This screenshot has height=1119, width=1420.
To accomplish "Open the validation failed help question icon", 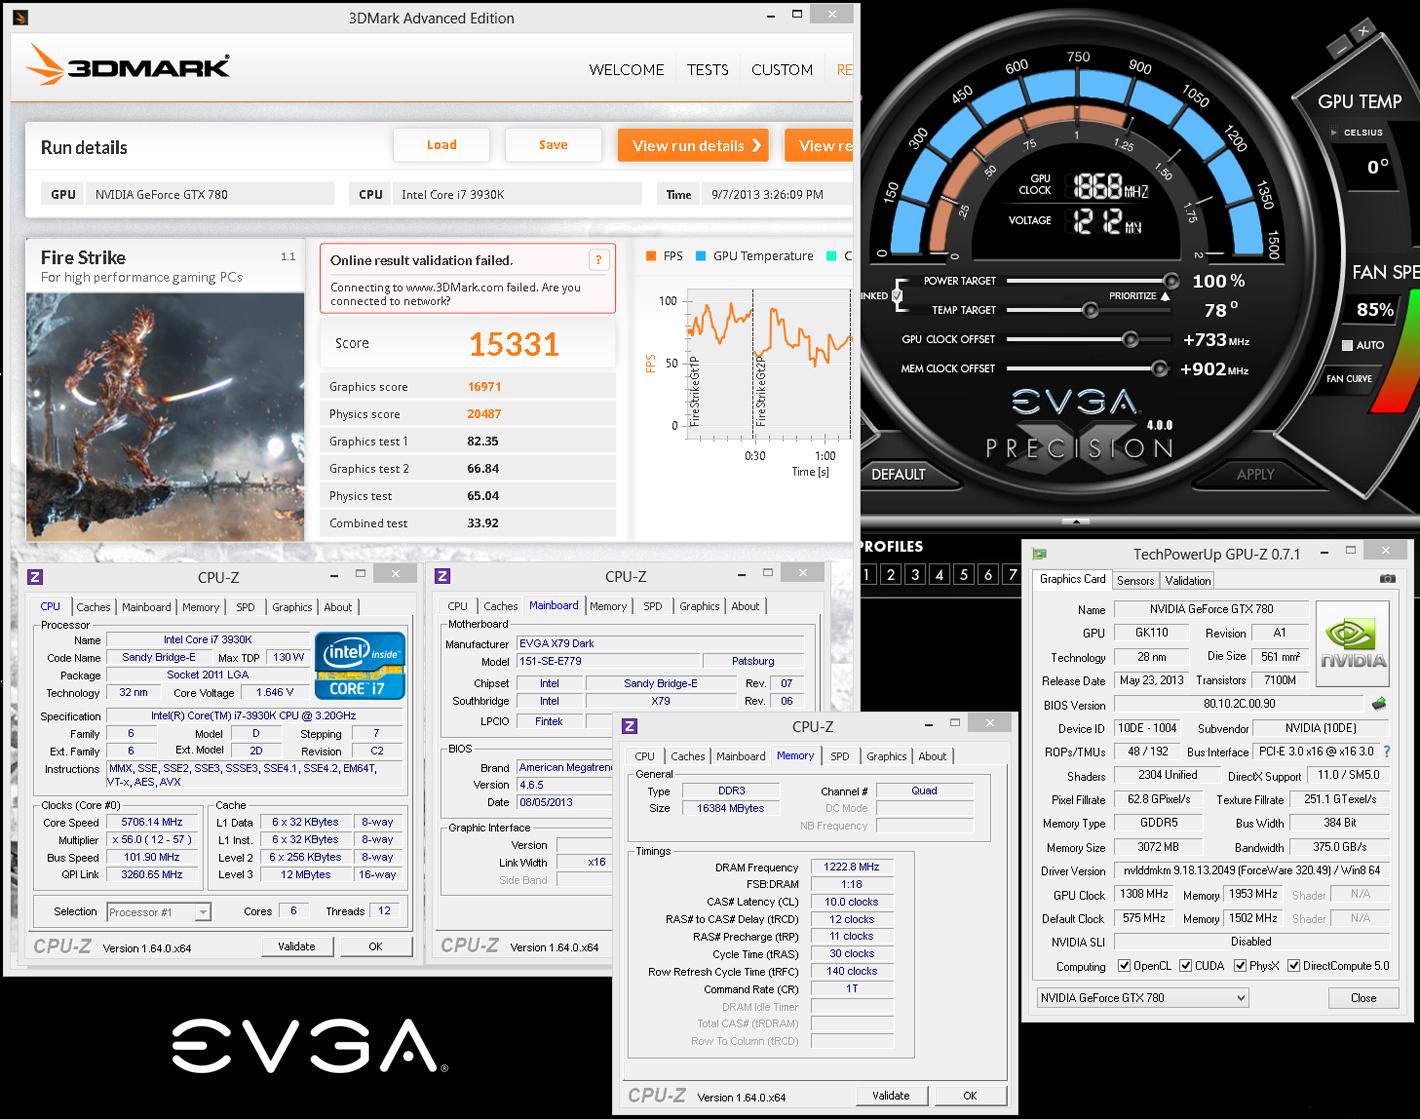I will pos(598,260).
